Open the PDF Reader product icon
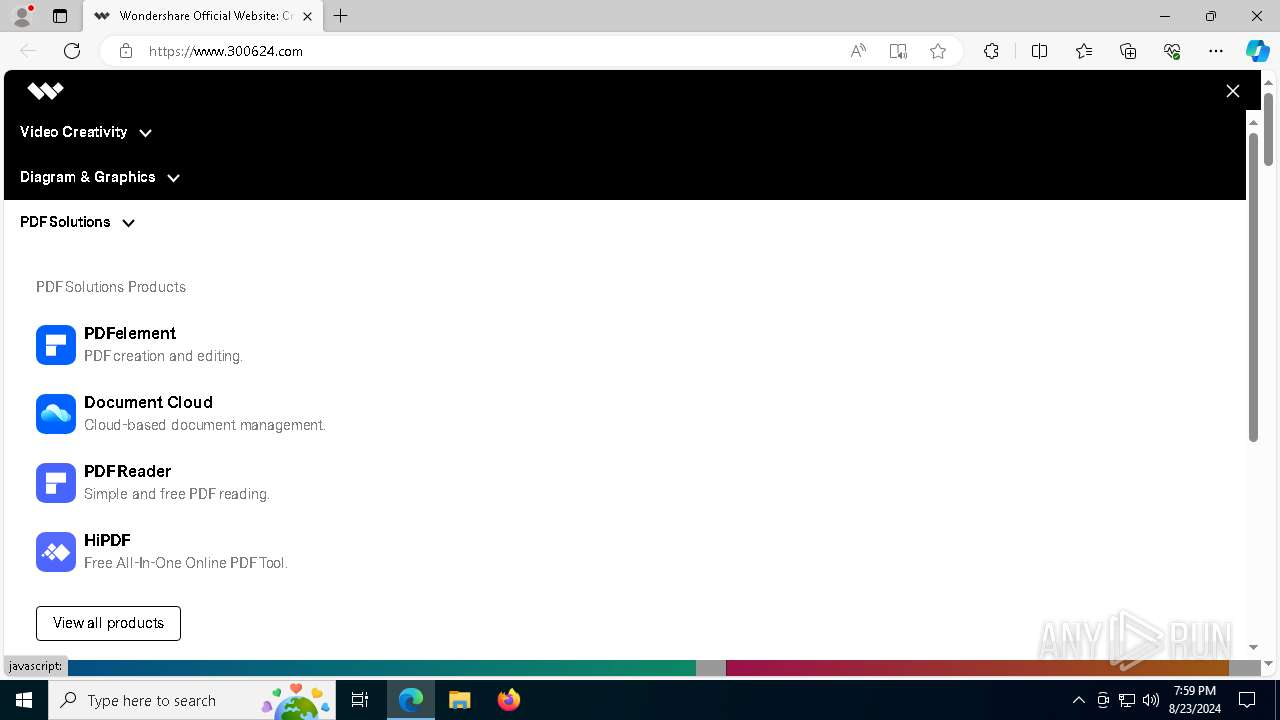This screenshot has width=1280, height=720. click(x=56, y=483)
